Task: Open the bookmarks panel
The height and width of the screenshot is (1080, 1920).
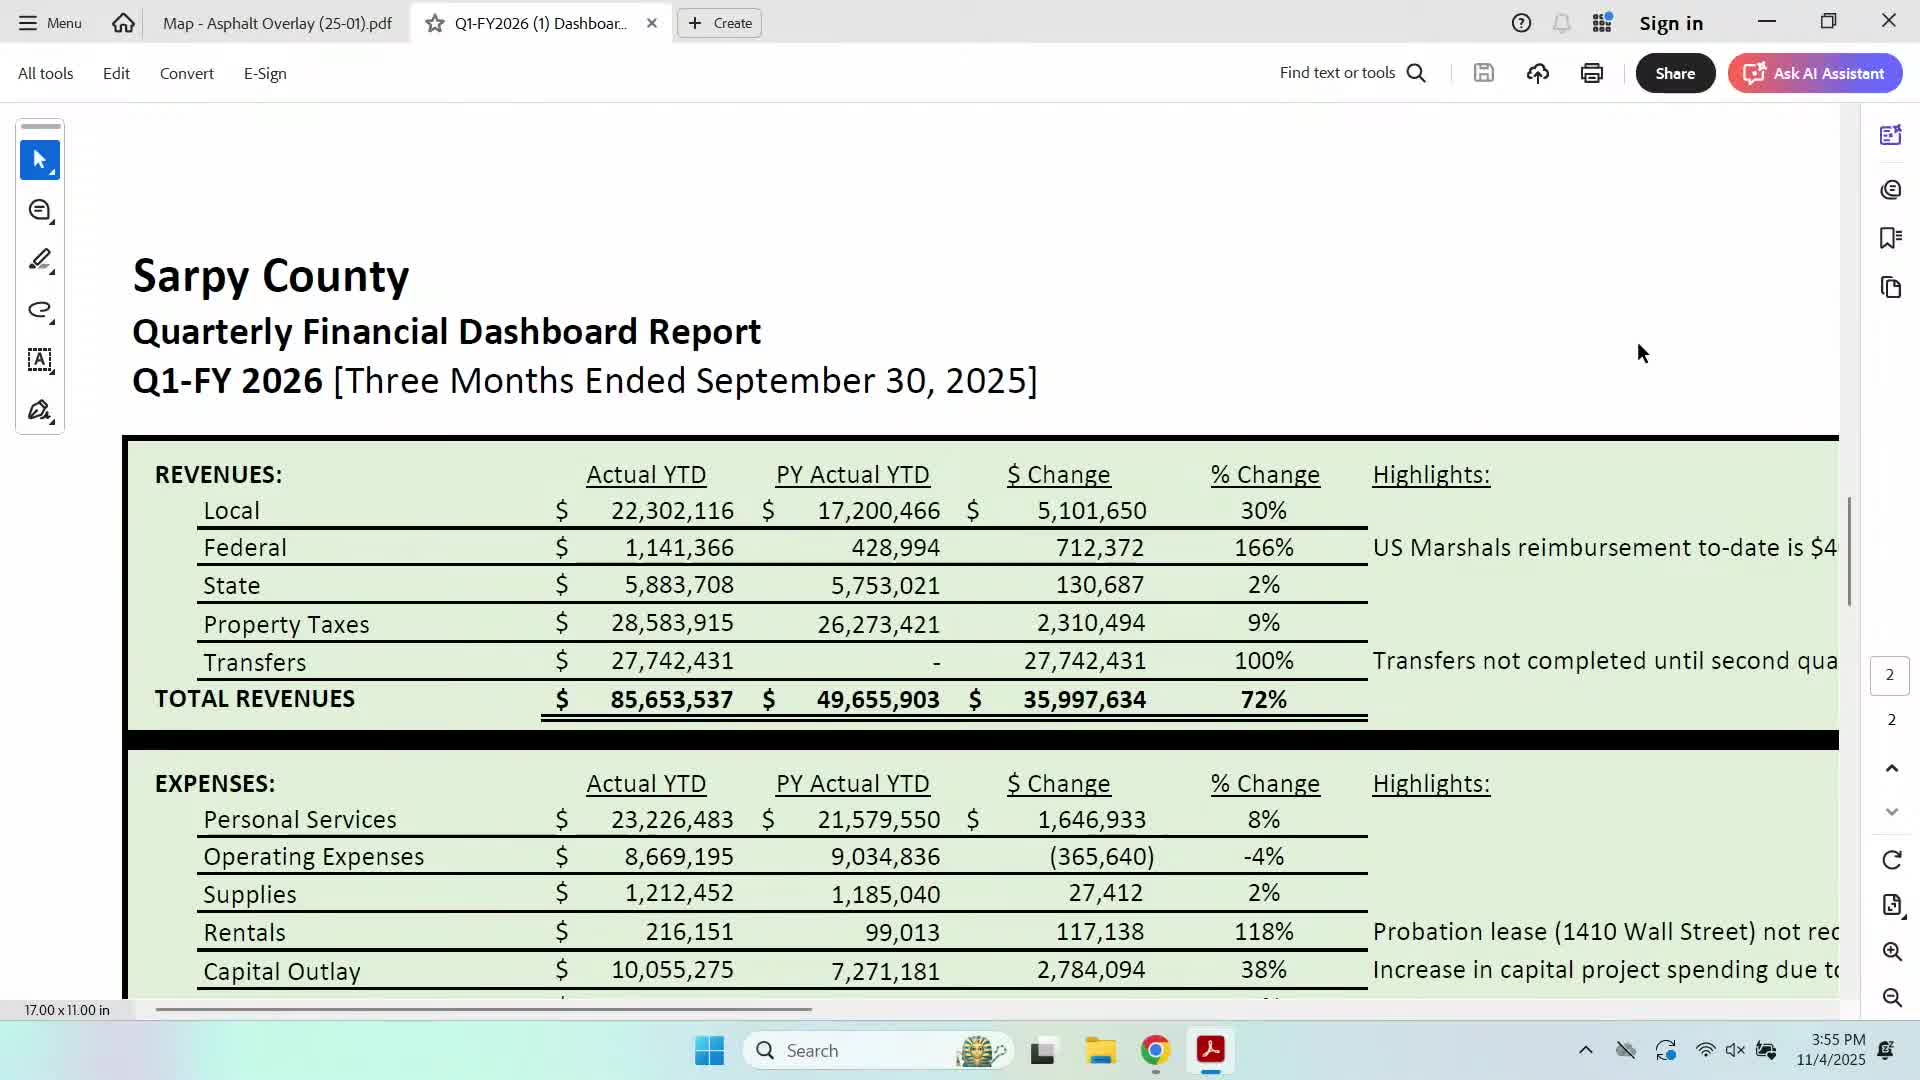Action: [1890, 238]
